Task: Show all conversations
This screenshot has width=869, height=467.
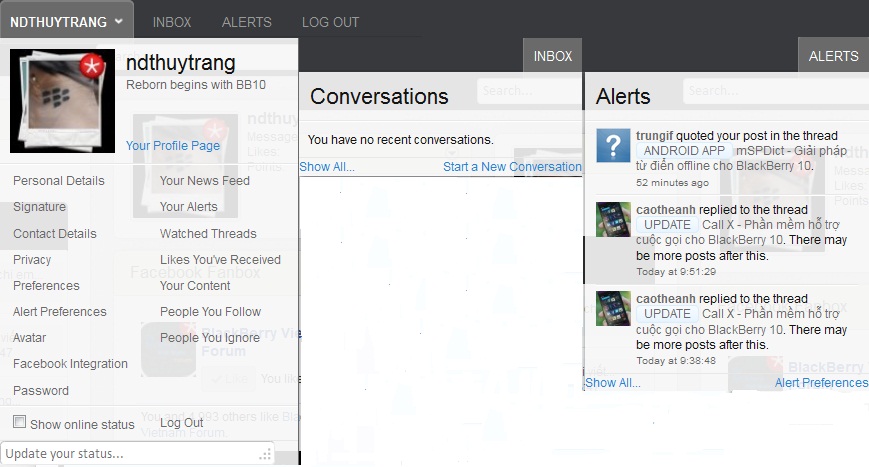Action: click(x=327, y=167)
